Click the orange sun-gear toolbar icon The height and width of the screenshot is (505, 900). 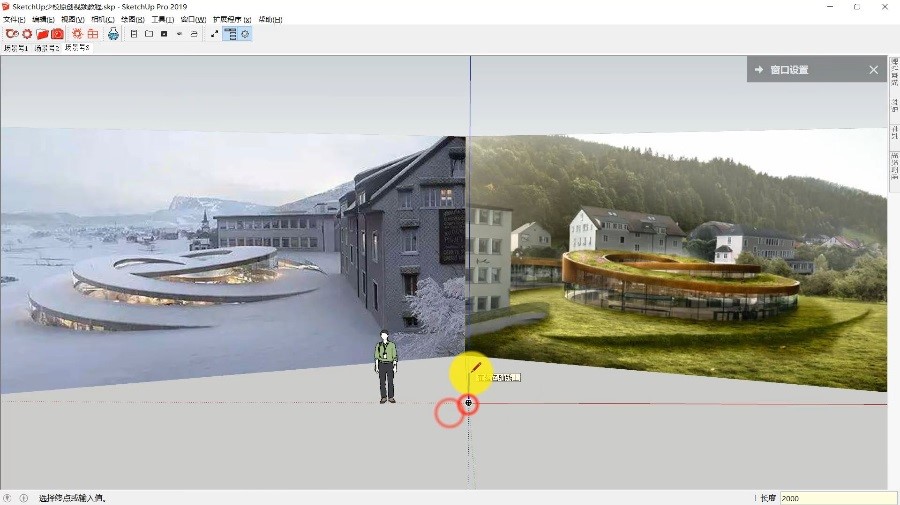(77, 34)
